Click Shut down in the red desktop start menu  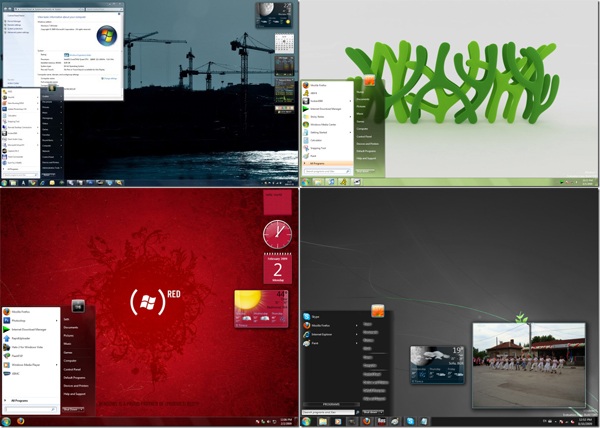[71, 409]
